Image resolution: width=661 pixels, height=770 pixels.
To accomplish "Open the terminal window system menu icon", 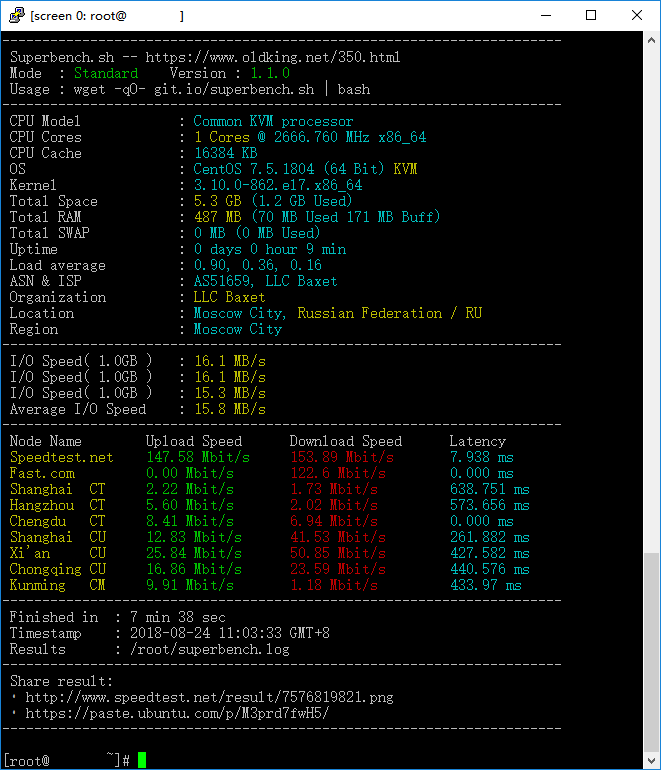I will 15,15.
